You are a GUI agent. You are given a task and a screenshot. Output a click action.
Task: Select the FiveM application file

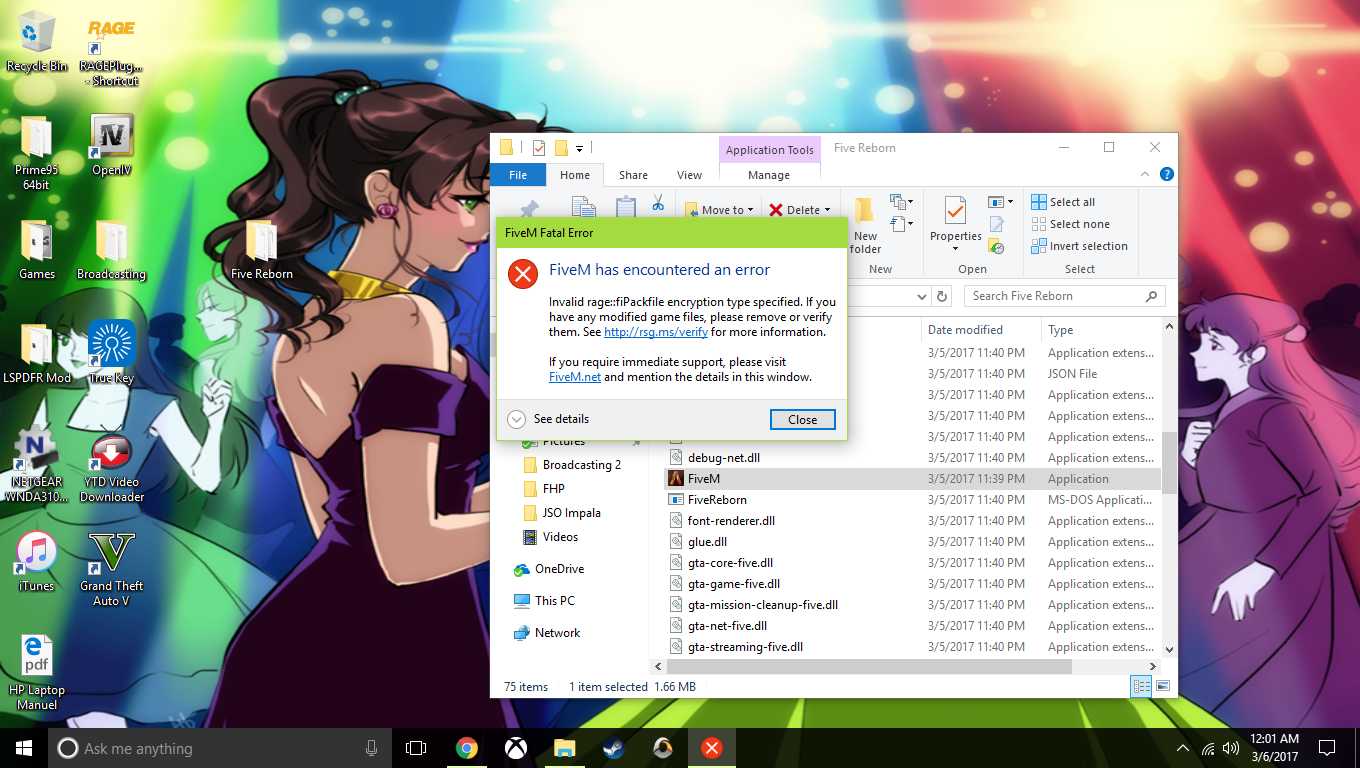click(704, 479)
